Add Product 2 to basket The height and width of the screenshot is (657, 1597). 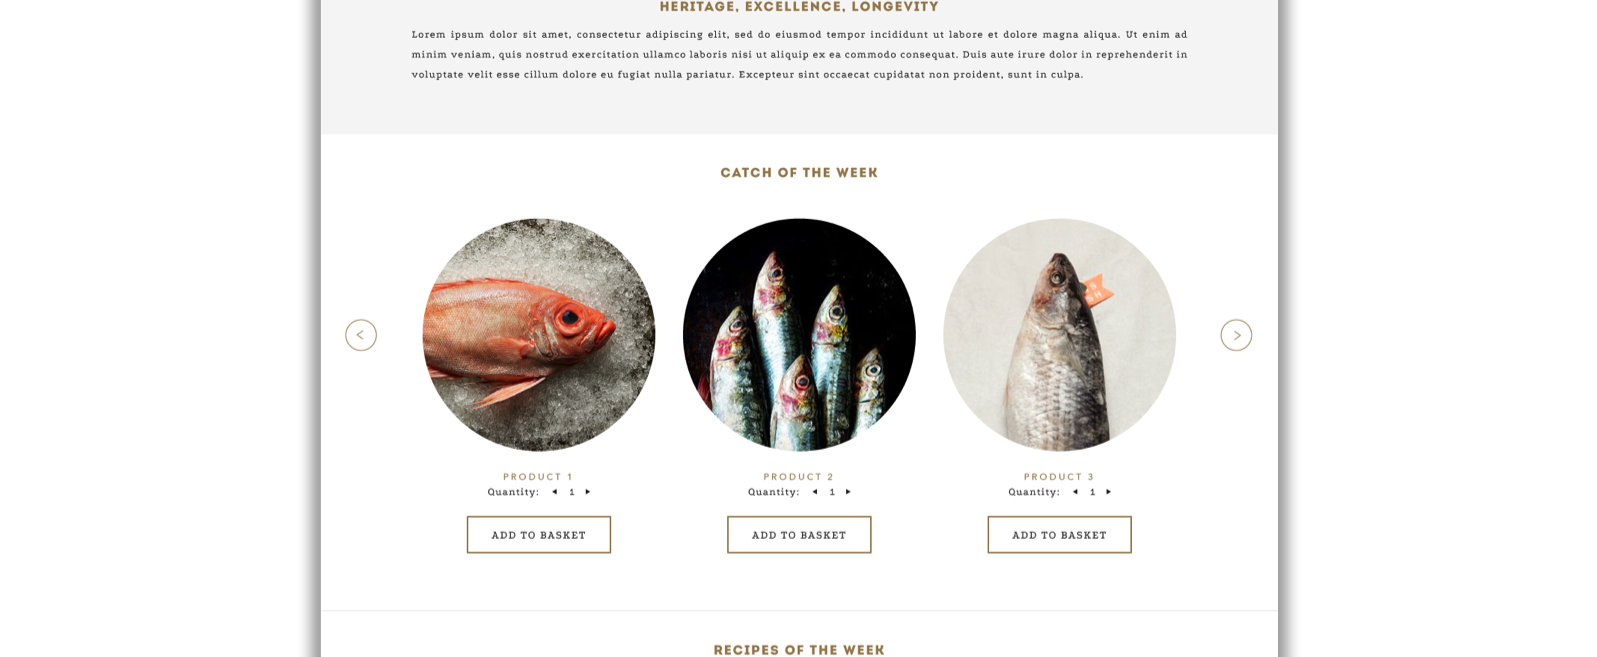[x=799, y=535]
